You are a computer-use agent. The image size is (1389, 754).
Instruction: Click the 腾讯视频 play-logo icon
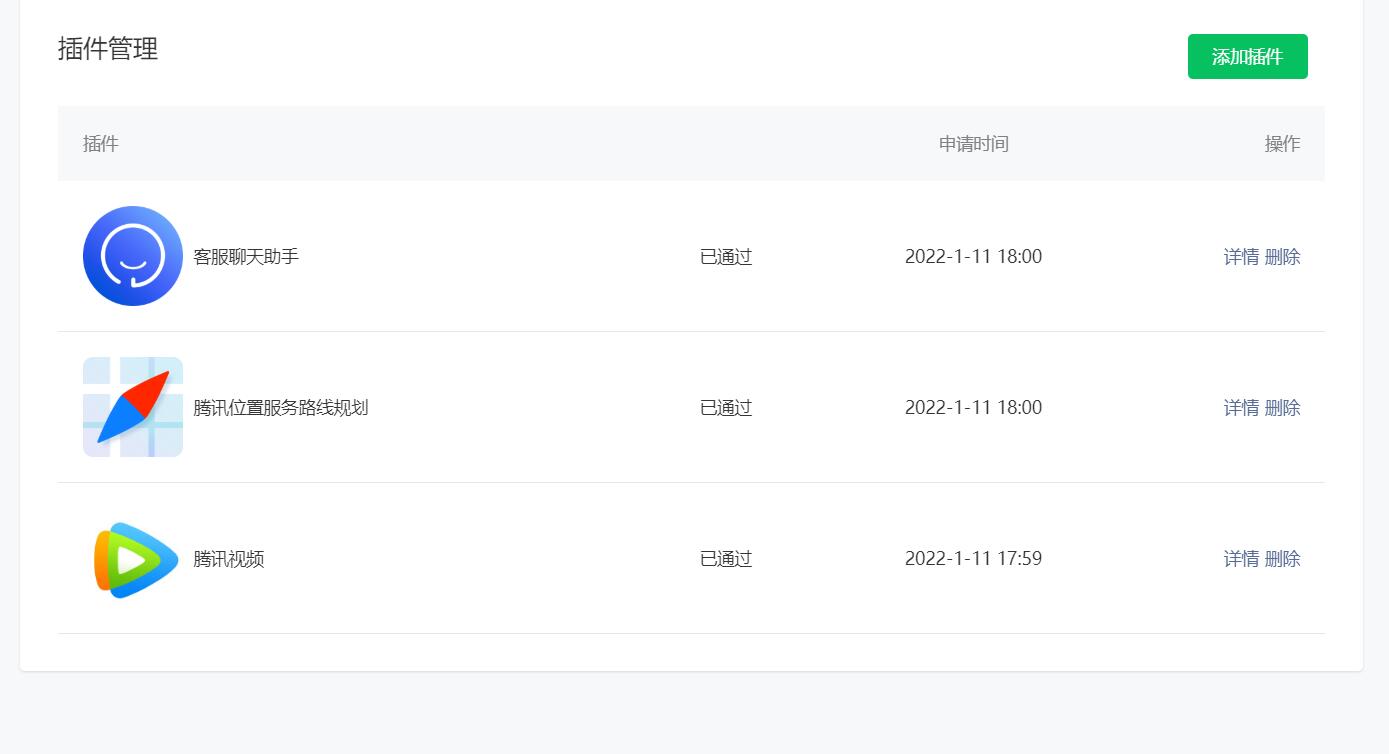coord(133,558)
